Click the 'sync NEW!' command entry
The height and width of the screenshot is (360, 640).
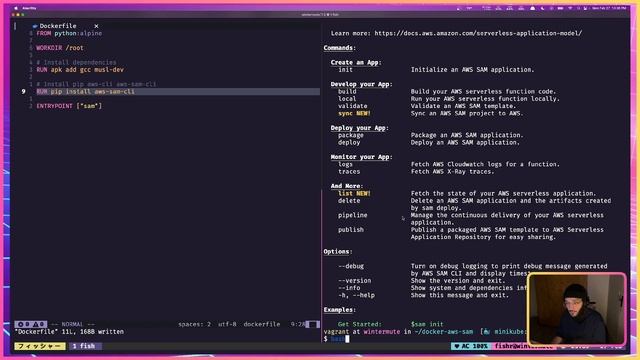point(354,113)
